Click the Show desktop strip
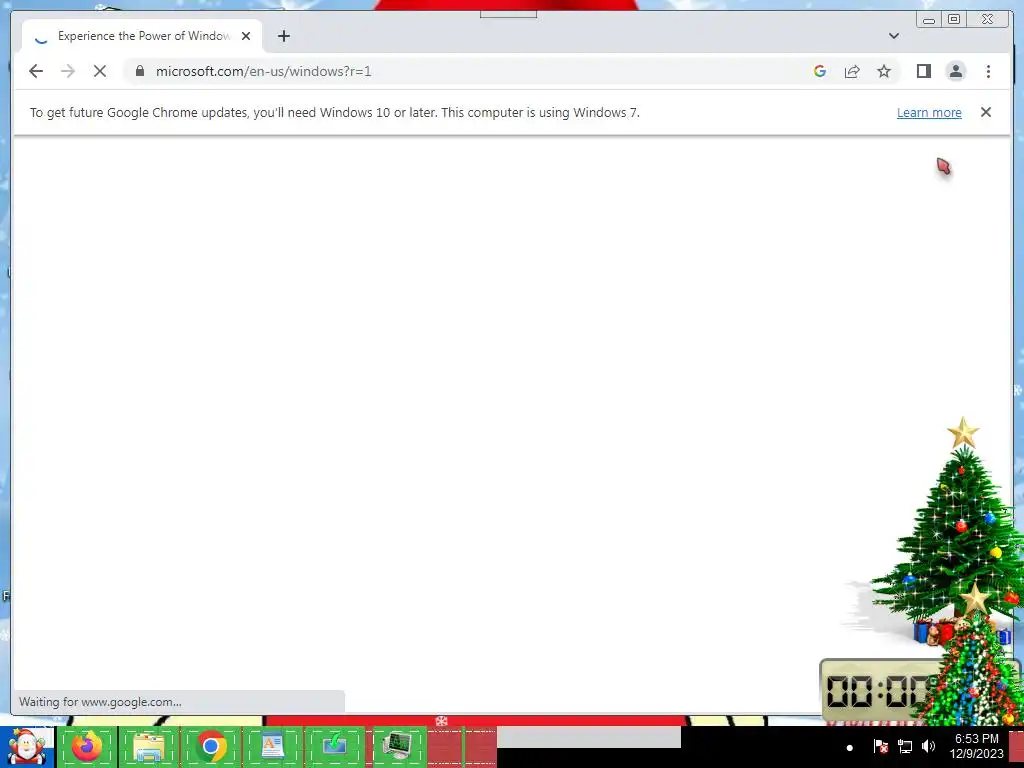The image size is (1024, 768). (x=1016, y=747)
